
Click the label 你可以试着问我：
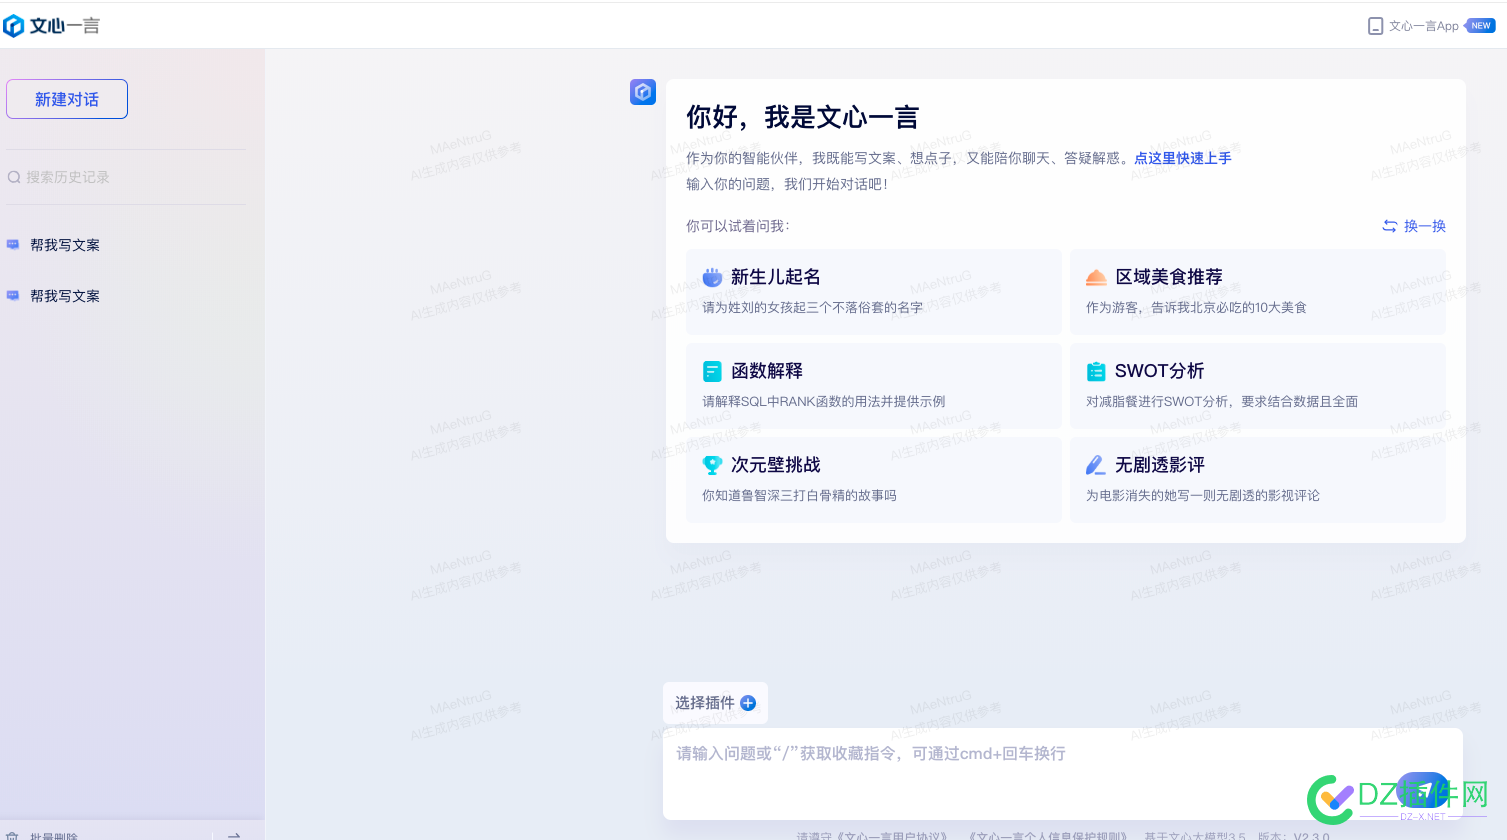(738, 226)
